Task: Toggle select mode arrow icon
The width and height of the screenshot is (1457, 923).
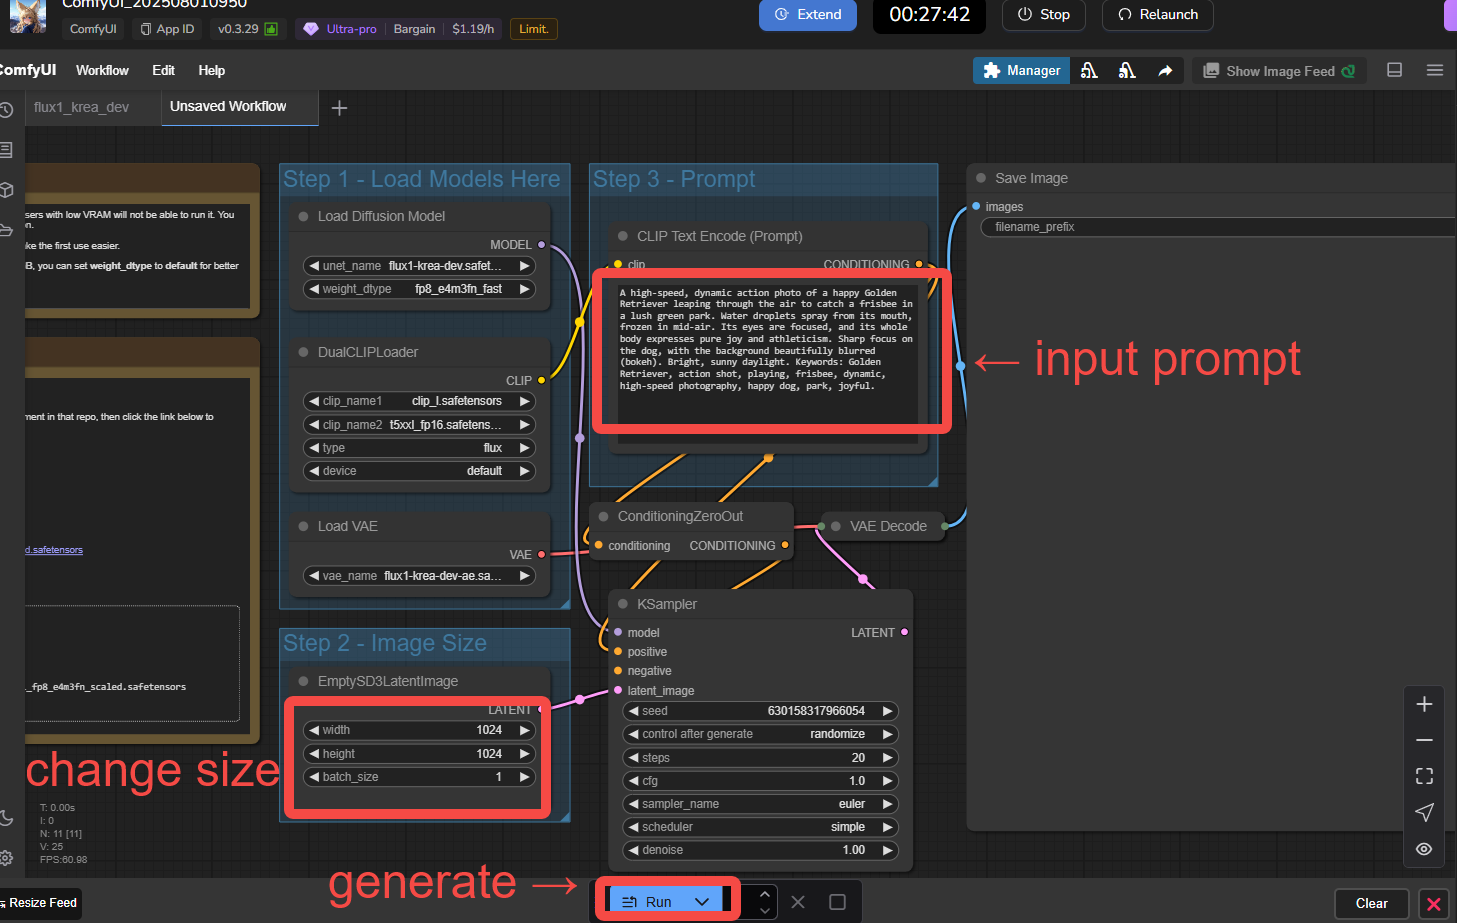Action: [1424, 812]
